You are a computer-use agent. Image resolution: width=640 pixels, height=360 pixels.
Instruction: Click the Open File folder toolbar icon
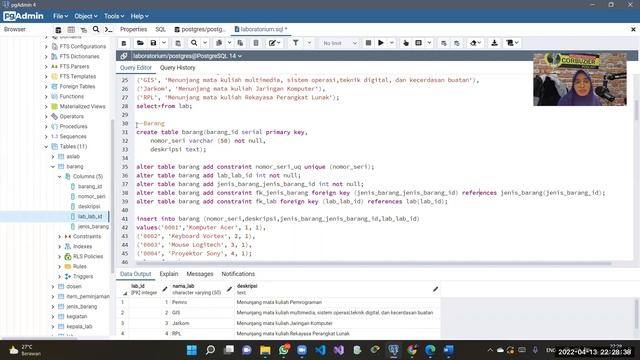click(x=140, y=43)
